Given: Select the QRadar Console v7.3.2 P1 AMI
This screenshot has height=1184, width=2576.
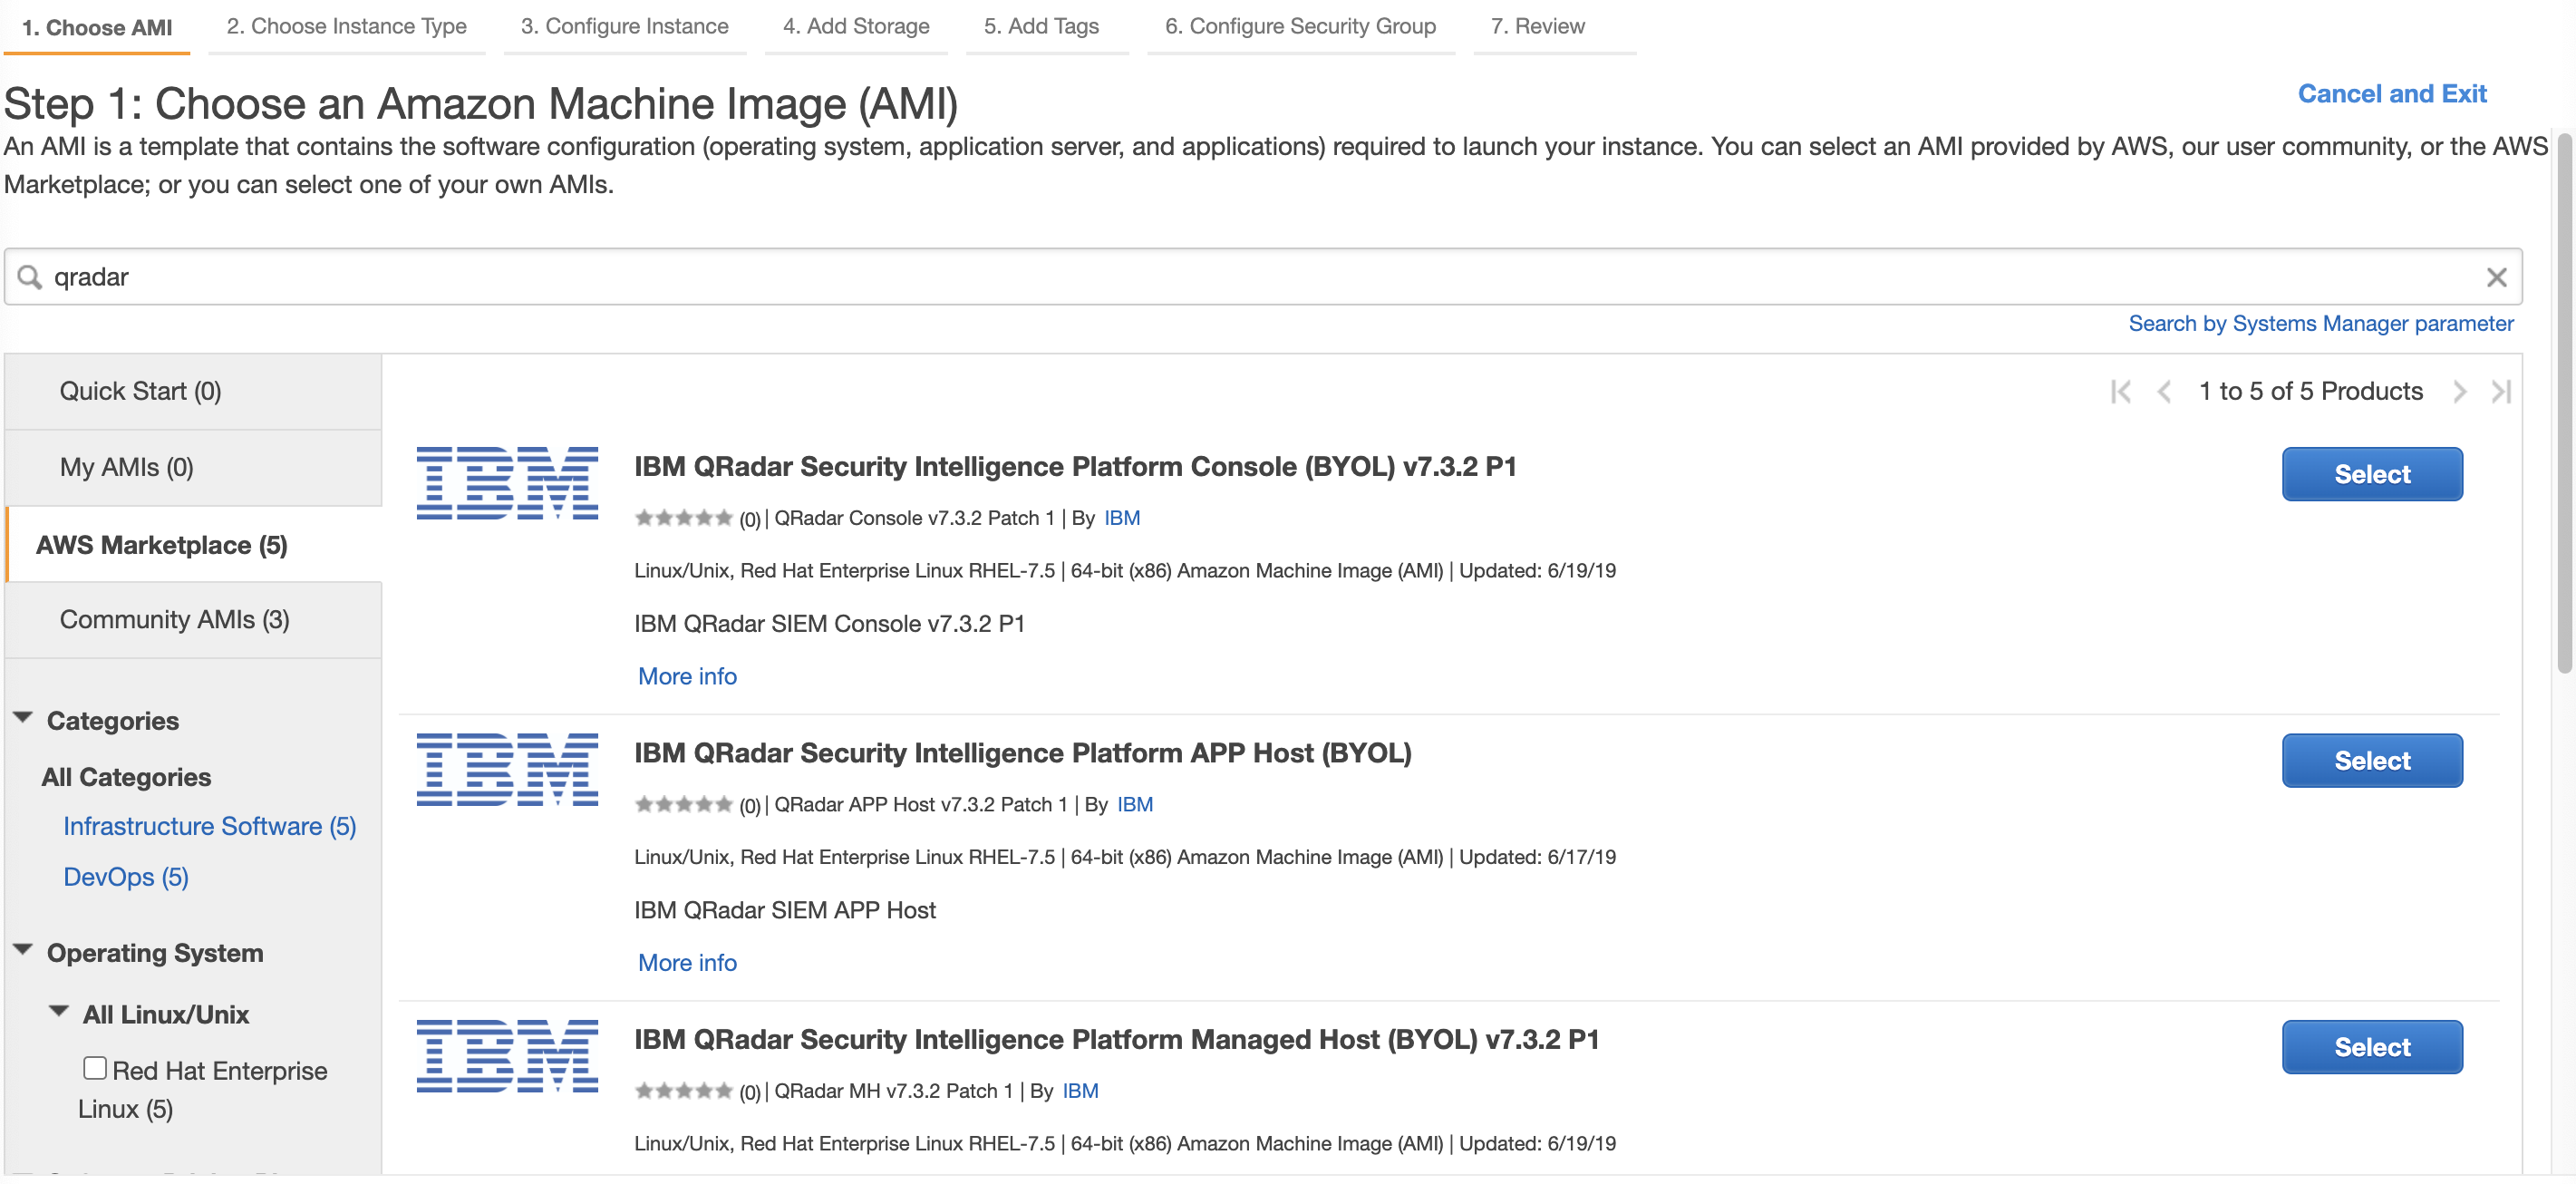Looking at the screenshot, I should coord(2371,474).
